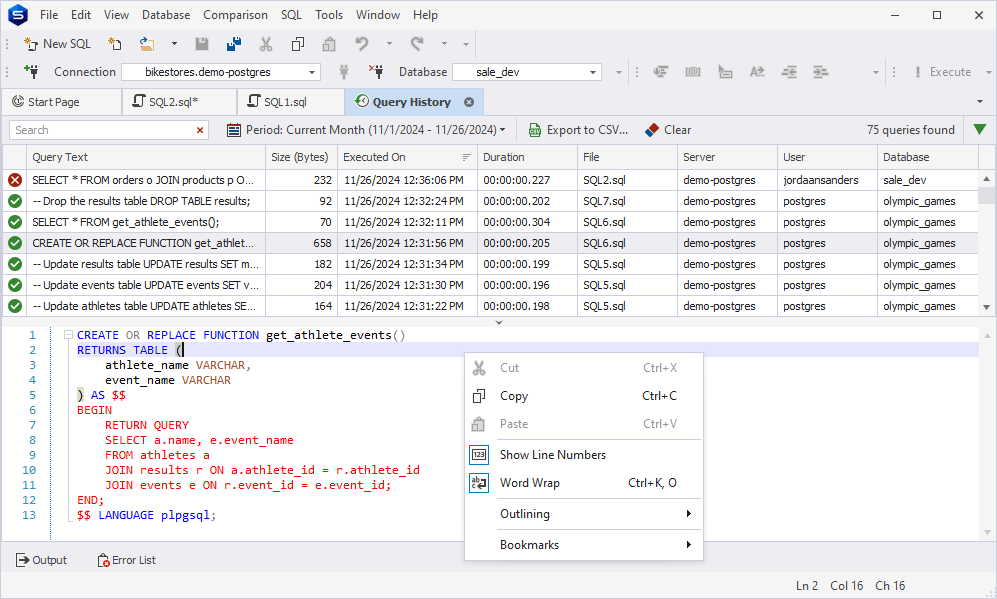Image resolution: width=997 pixels, height=599 pixels.
Task: Click the increase indent icon
Action: (821, 72)
